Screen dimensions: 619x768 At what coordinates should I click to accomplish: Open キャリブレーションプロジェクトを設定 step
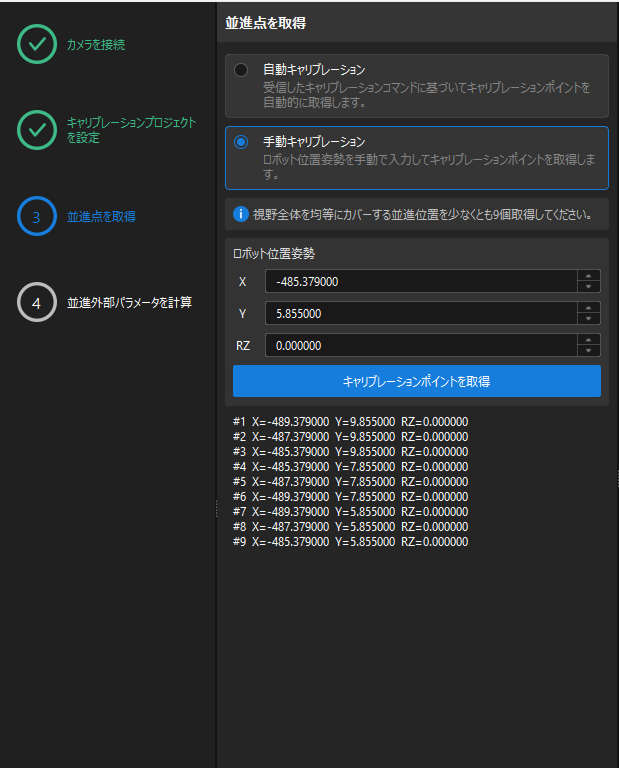(x=131, y=130)
